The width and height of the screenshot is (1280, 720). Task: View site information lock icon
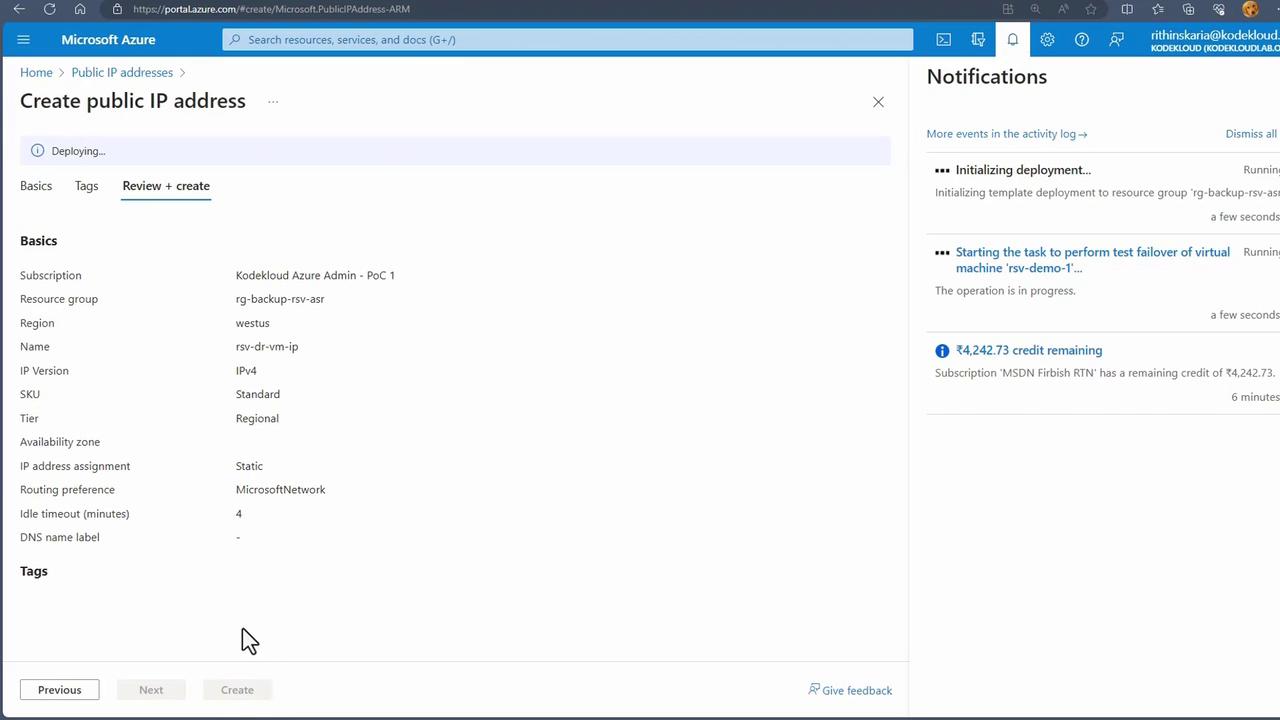(117, 9)
